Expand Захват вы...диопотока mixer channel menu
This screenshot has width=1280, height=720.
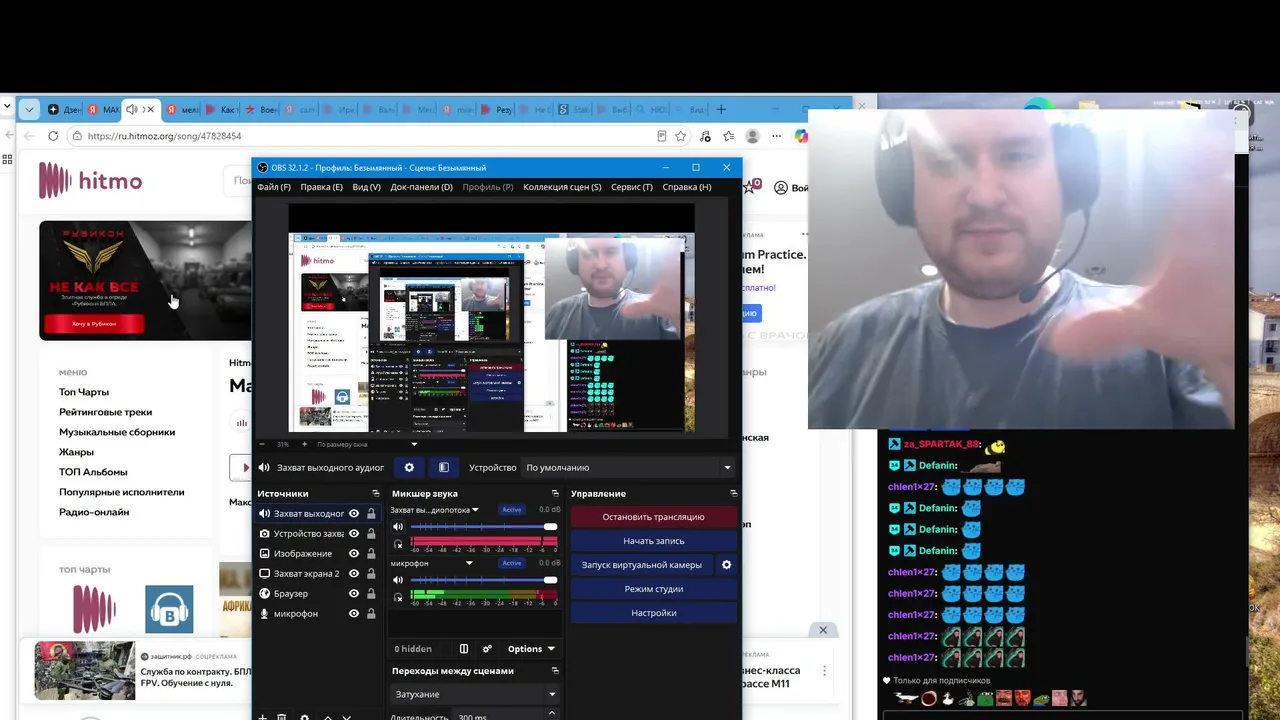tap(475, 510)
